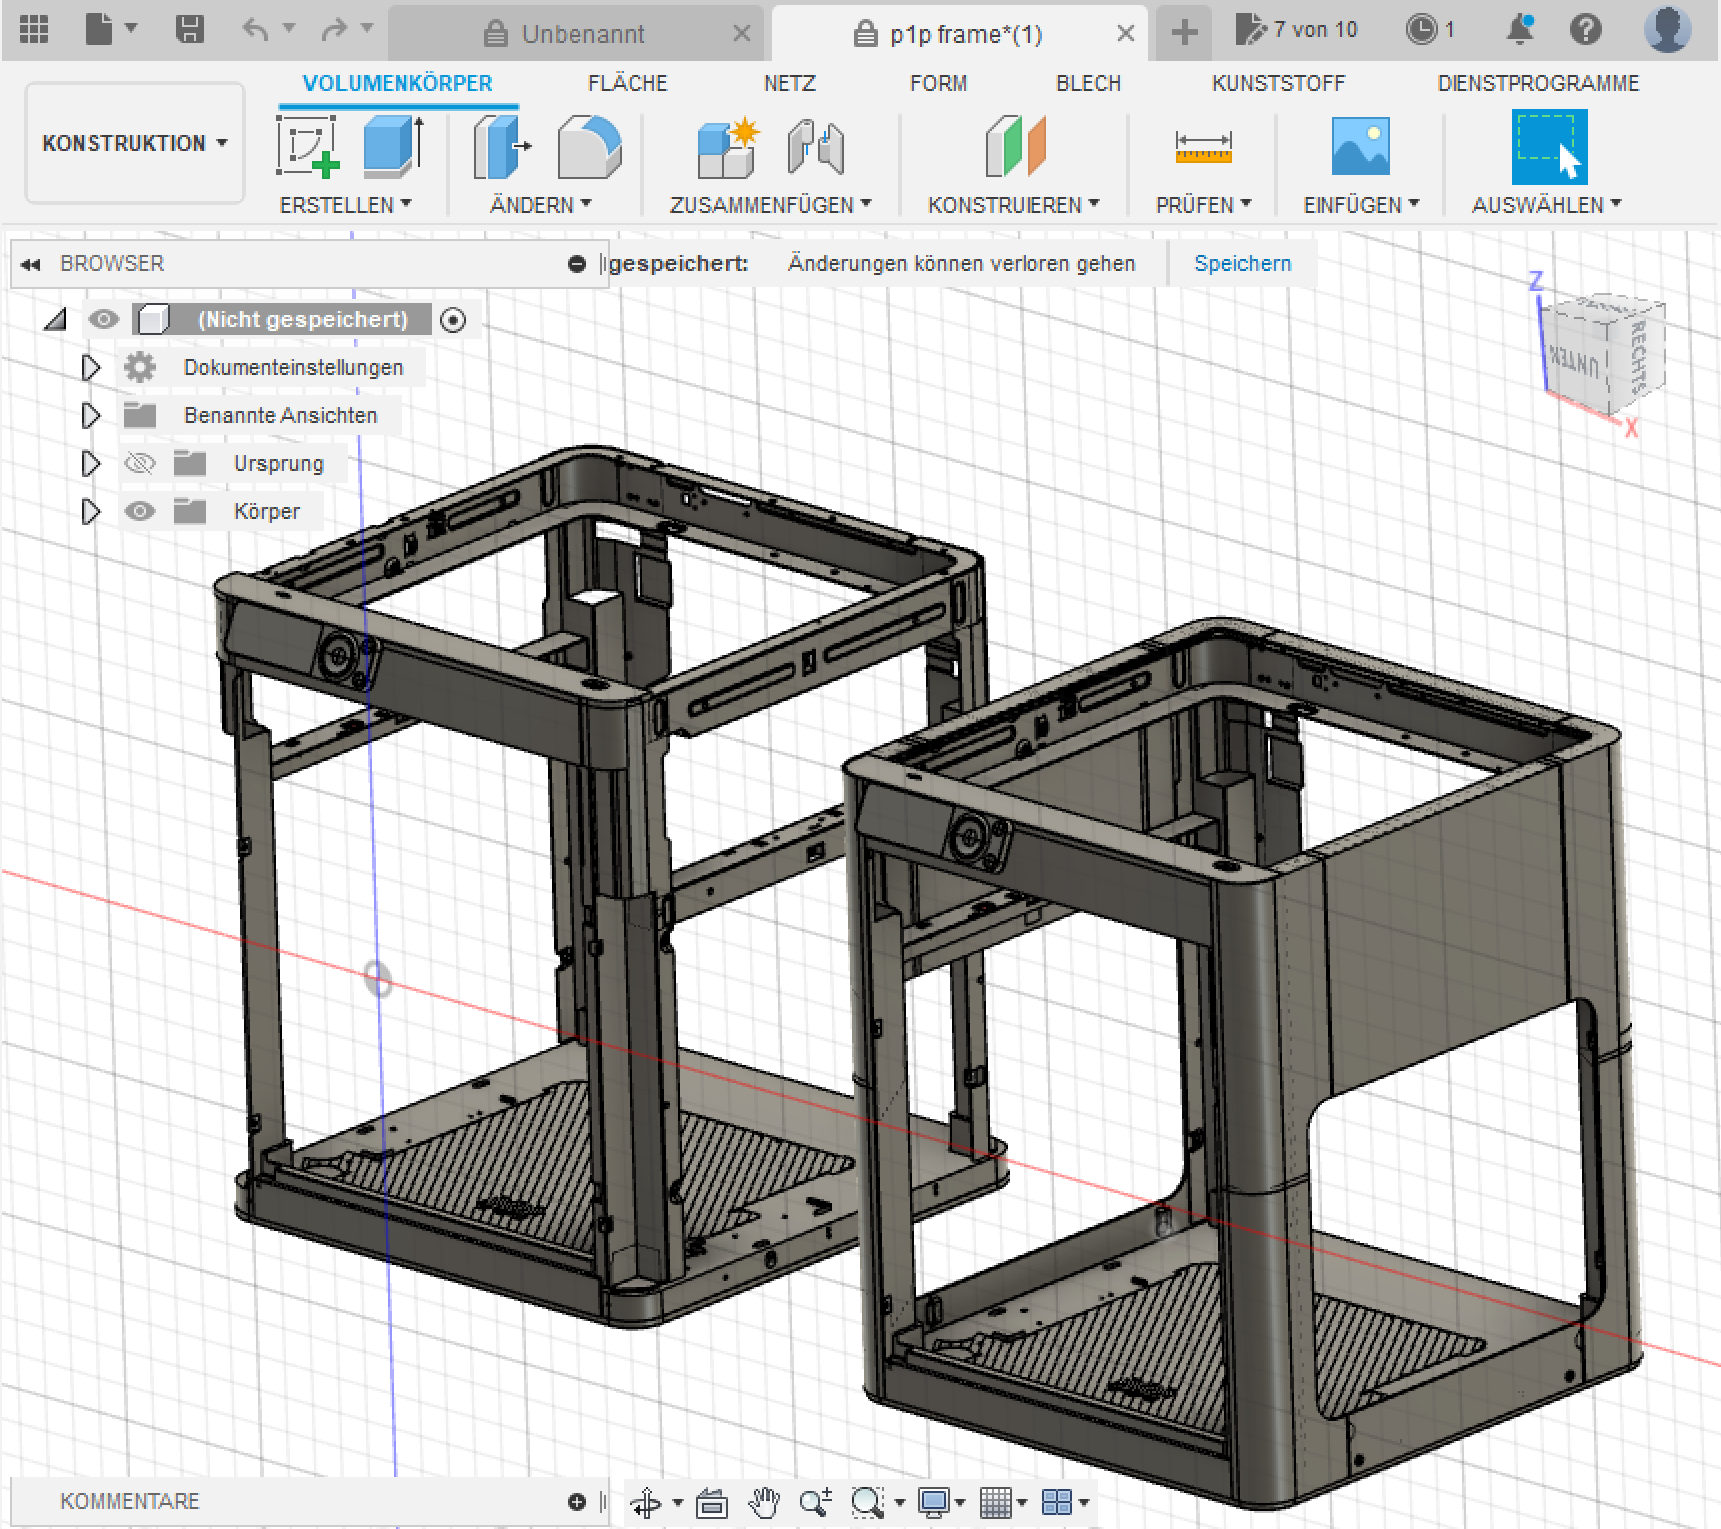Open the ZUSAMMENFÜGEN dropdown menu
The width and height of the screenshot is (1721, 1529).
pyautogui.click(x=770, y=205)
